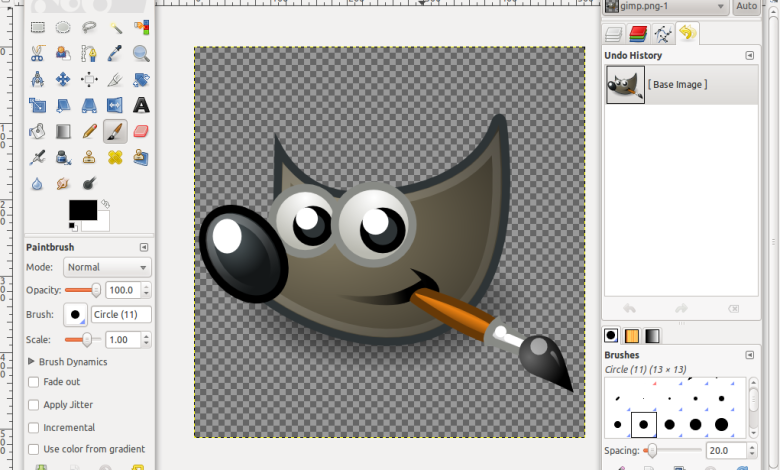Click the Auto button

pyautogui.click(x=746, y=7)
